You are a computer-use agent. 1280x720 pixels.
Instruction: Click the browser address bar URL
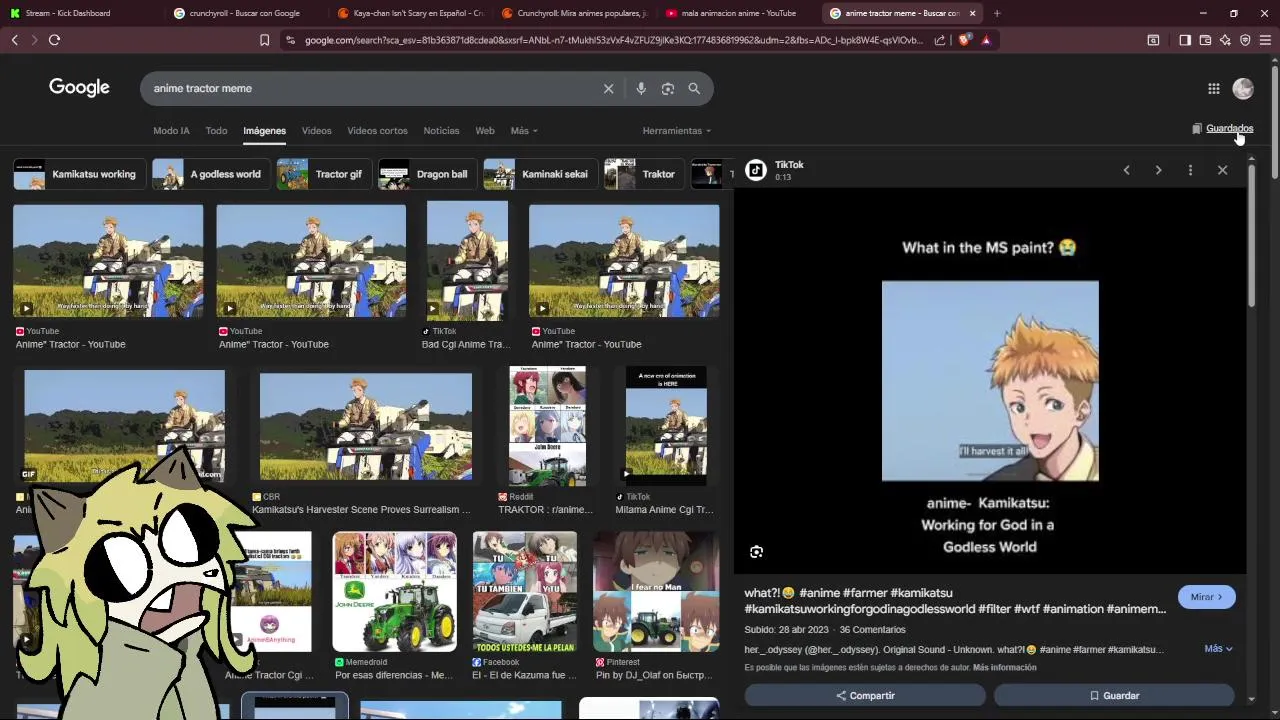coord(612,40)
